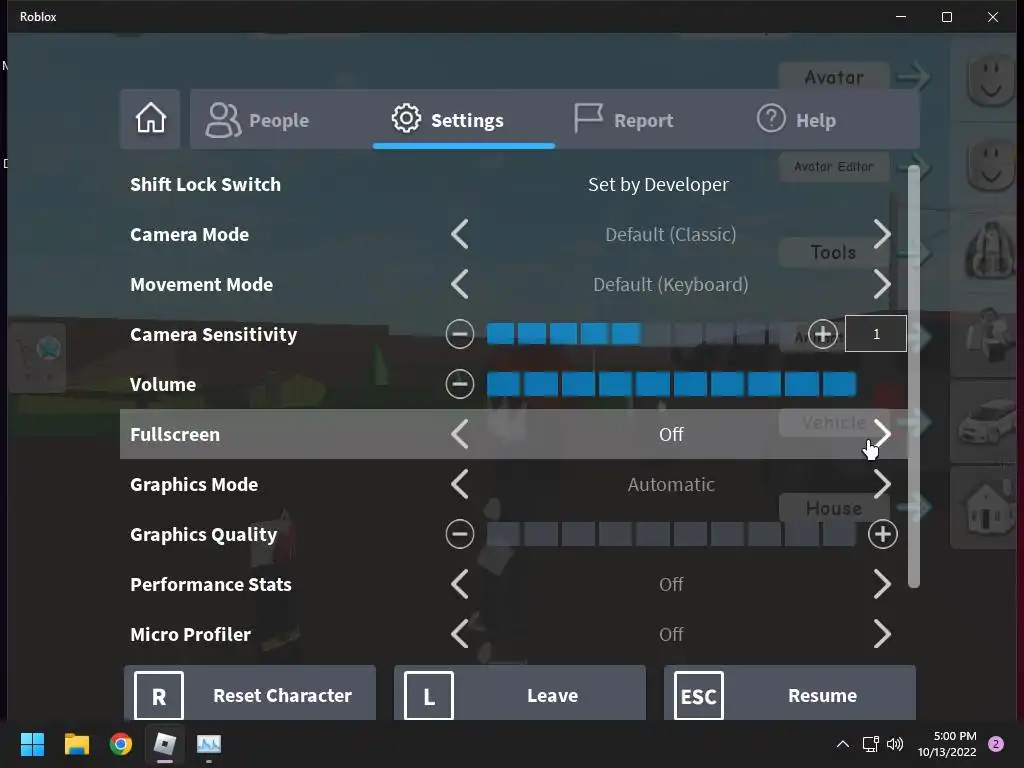The width and height of the screenshot is (1024, 768).
Task: Set Camera Sensitivity on its slider bar
Action: [643, 334]
